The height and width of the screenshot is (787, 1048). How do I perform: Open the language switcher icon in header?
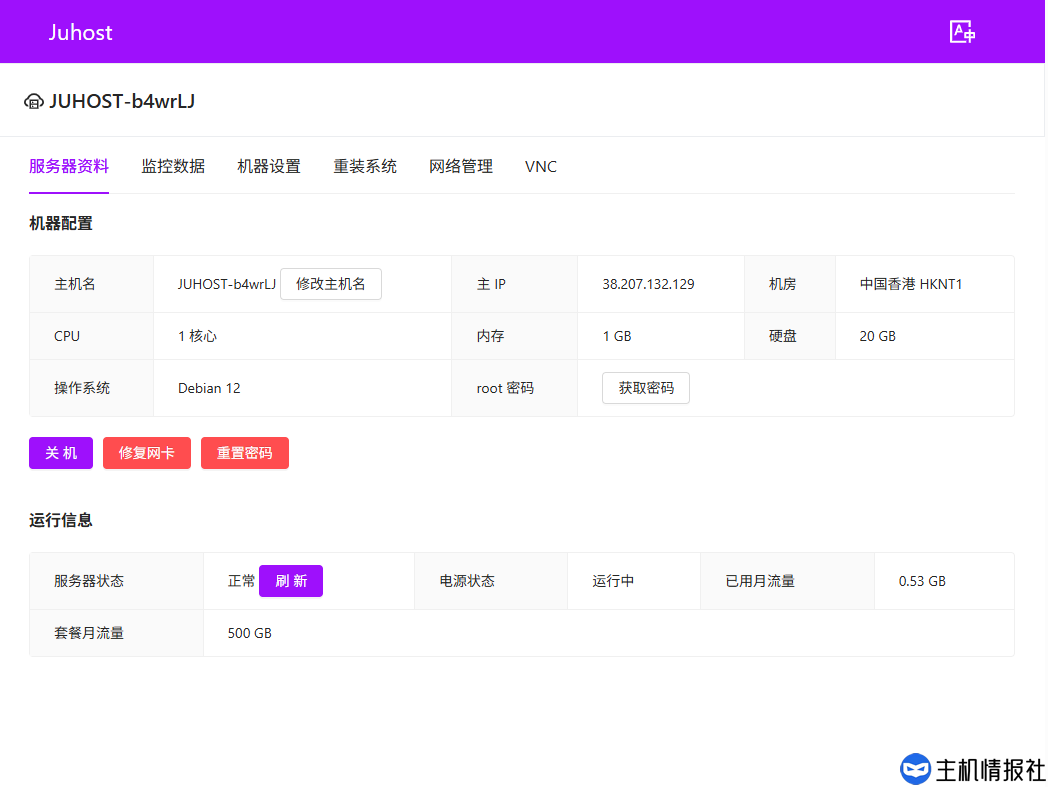click(x=962, y=32)
